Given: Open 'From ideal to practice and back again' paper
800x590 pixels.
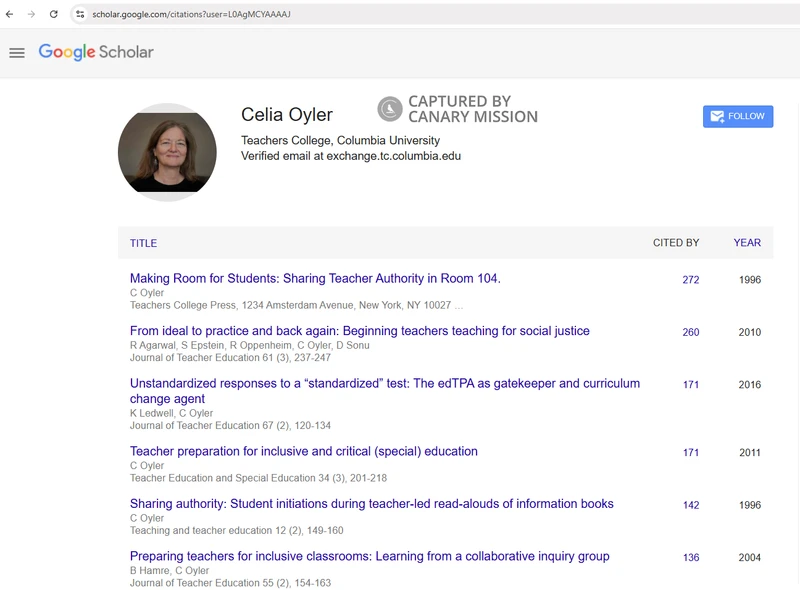Looking at the screenshot, I should (x=360, y=331).
